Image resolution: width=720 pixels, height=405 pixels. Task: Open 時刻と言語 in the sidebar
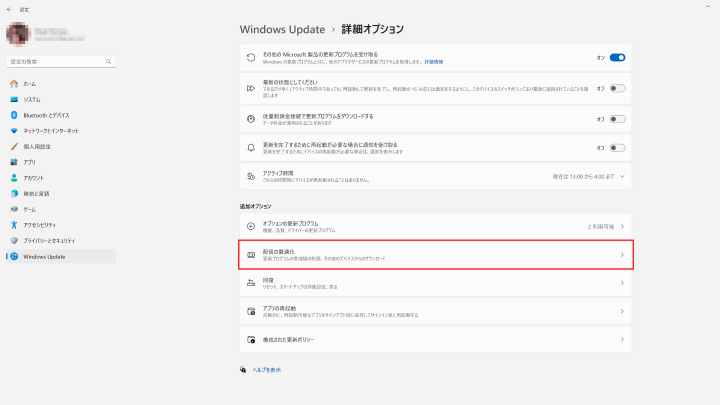(61, 194)
